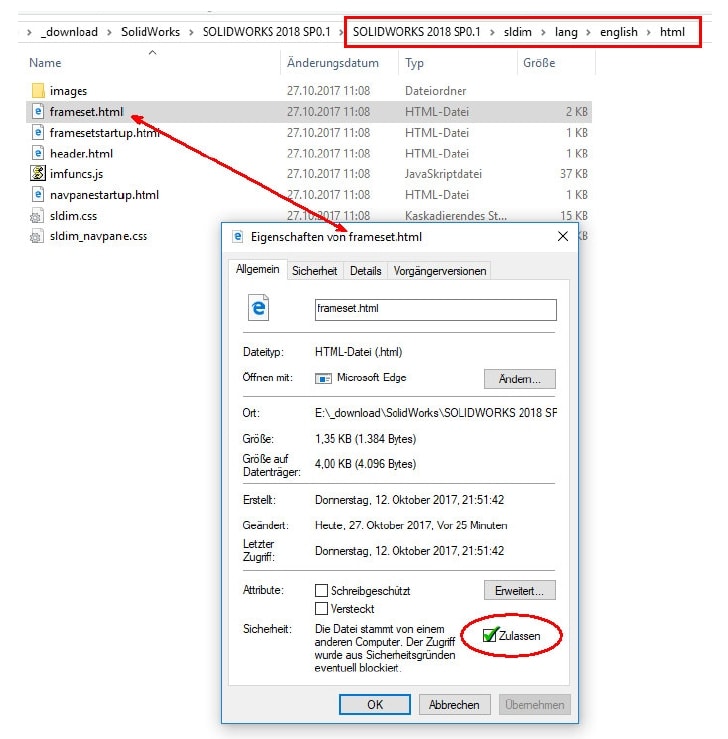Click the header.html file icon
The image size is (728, 739).
pyautogui.click(x=38, y=153)
